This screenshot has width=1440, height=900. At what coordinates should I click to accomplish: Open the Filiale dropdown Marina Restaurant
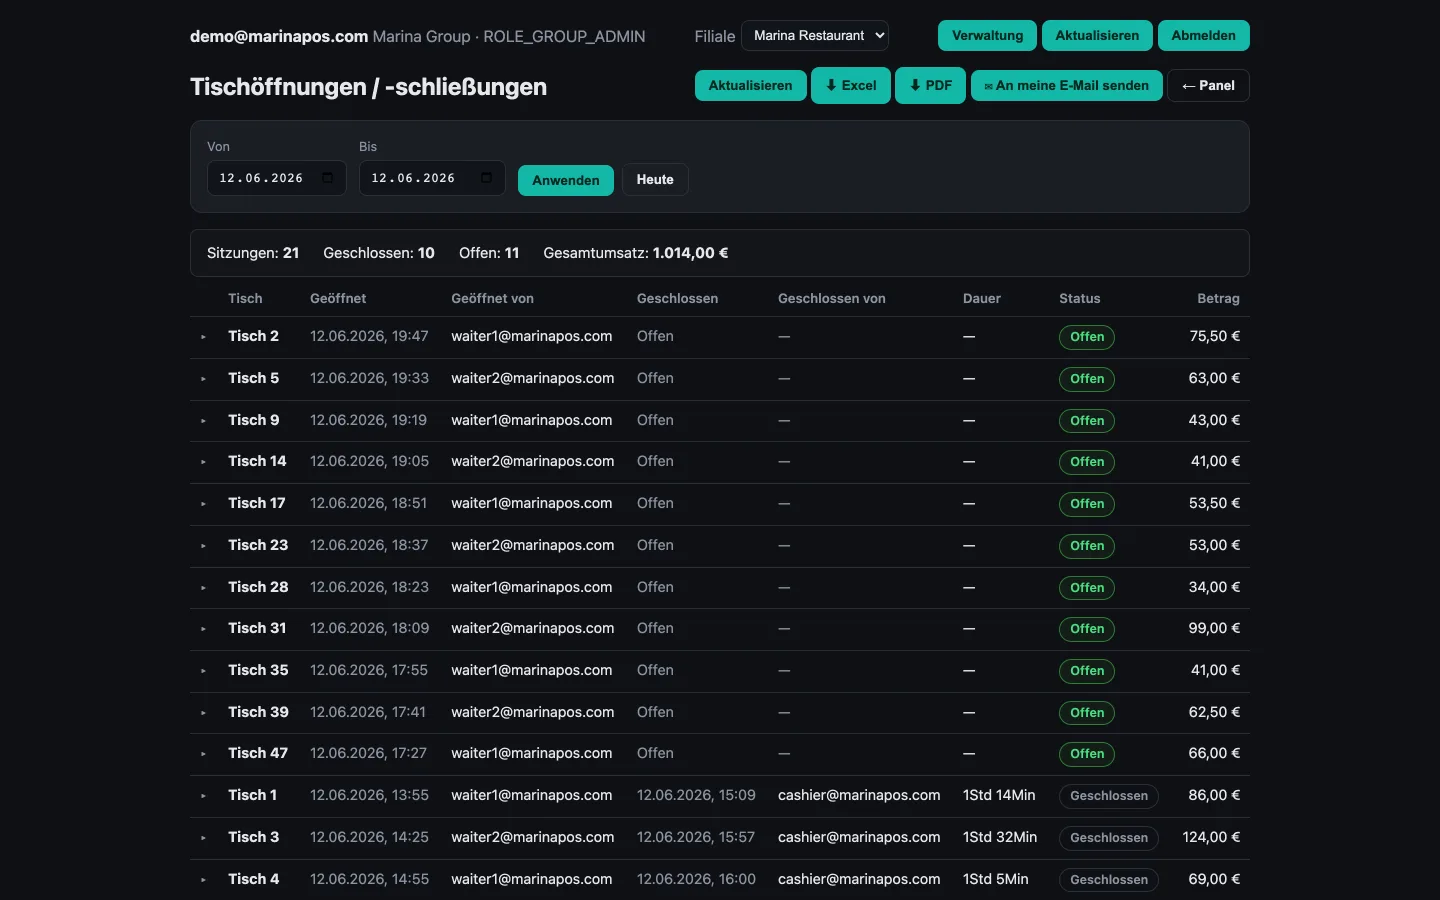pyautogui.click(x=815, y=36)
